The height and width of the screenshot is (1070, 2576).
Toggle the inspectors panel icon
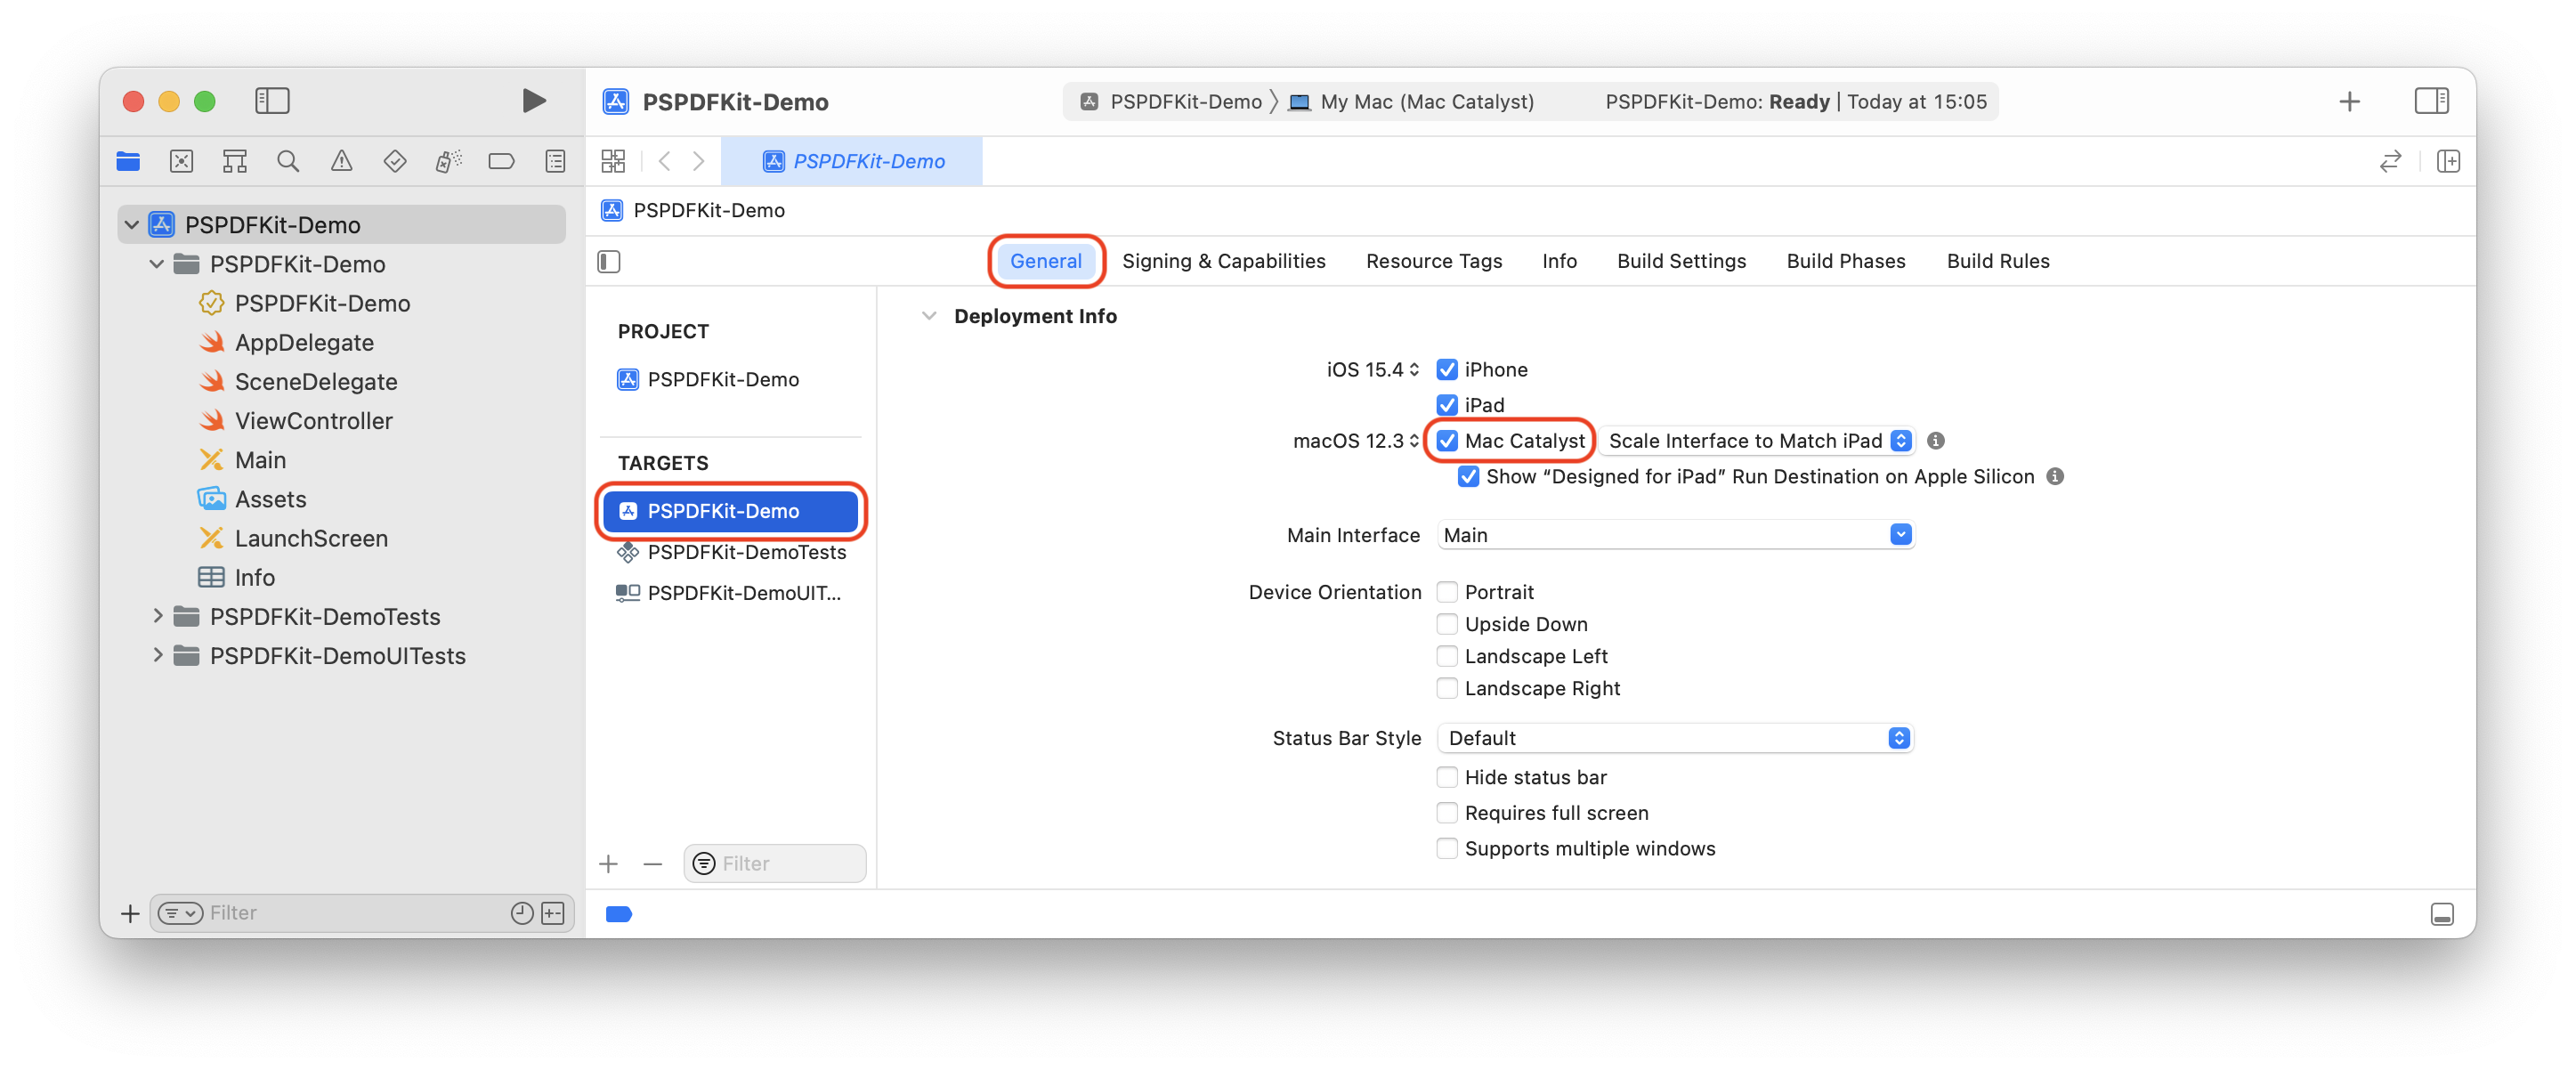click(x=2431, y=101)
